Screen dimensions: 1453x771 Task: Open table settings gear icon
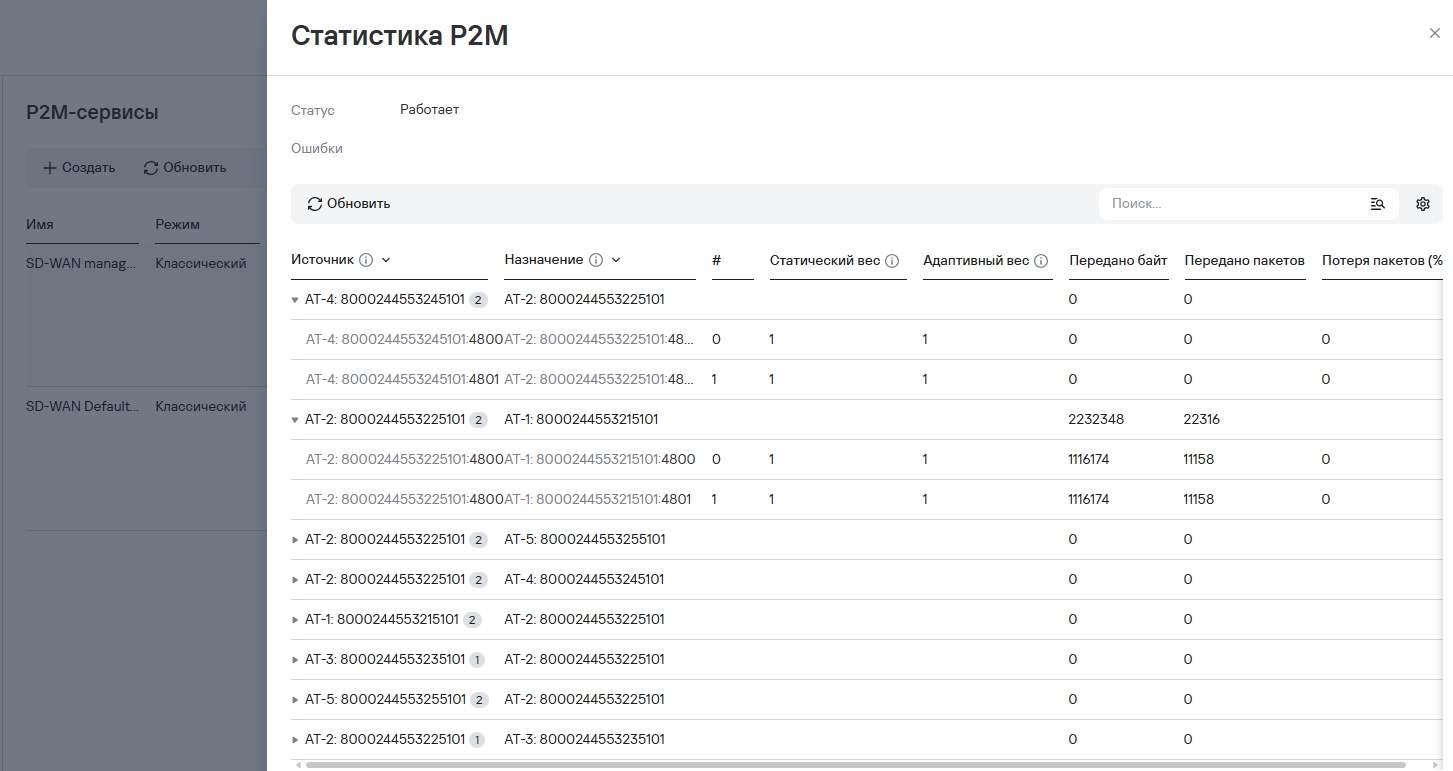pos(1423,204)
